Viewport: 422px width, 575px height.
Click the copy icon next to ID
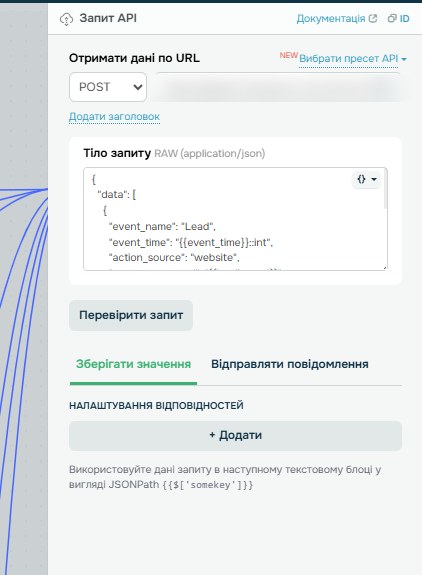392,18
